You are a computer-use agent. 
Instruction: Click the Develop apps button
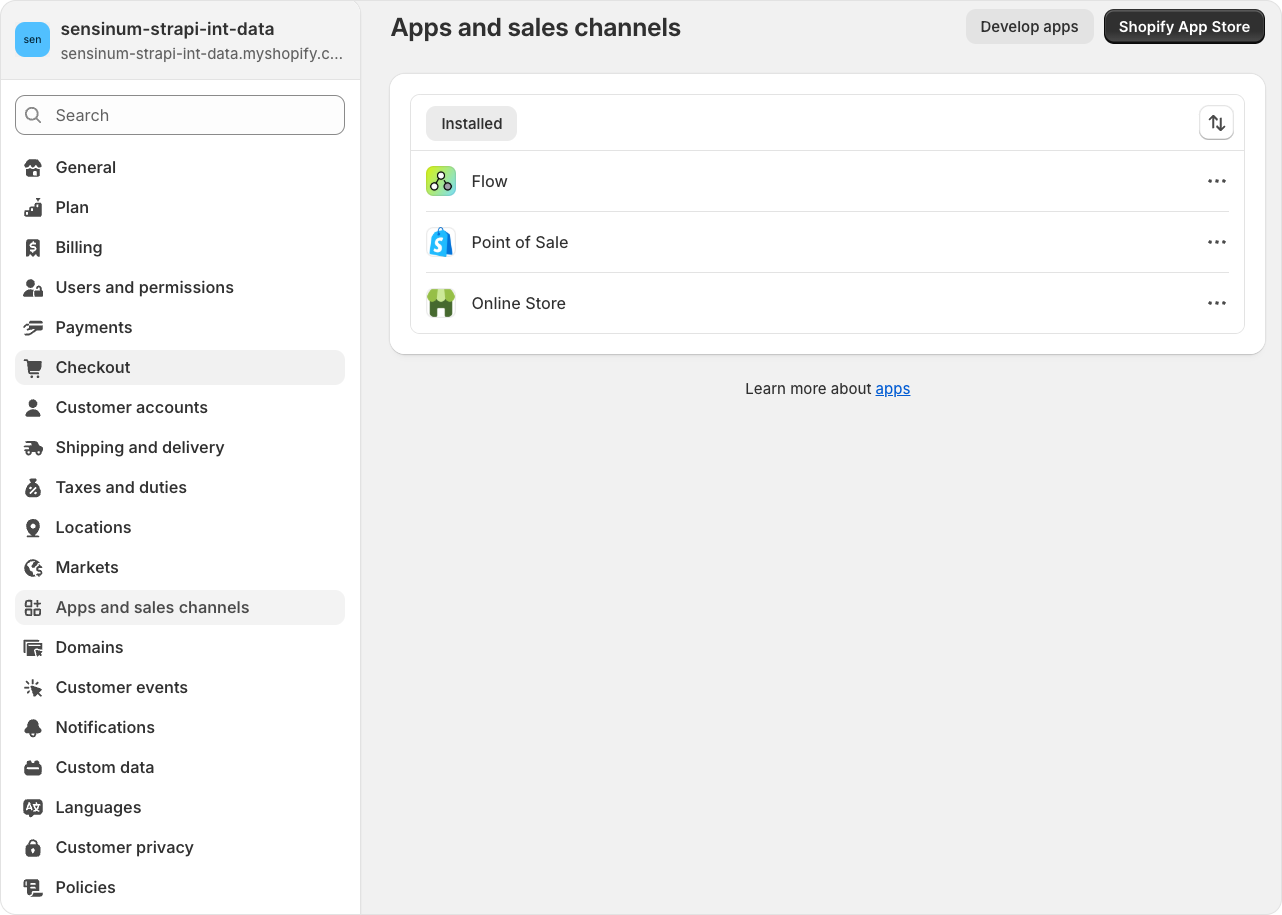coord(1029,27)
